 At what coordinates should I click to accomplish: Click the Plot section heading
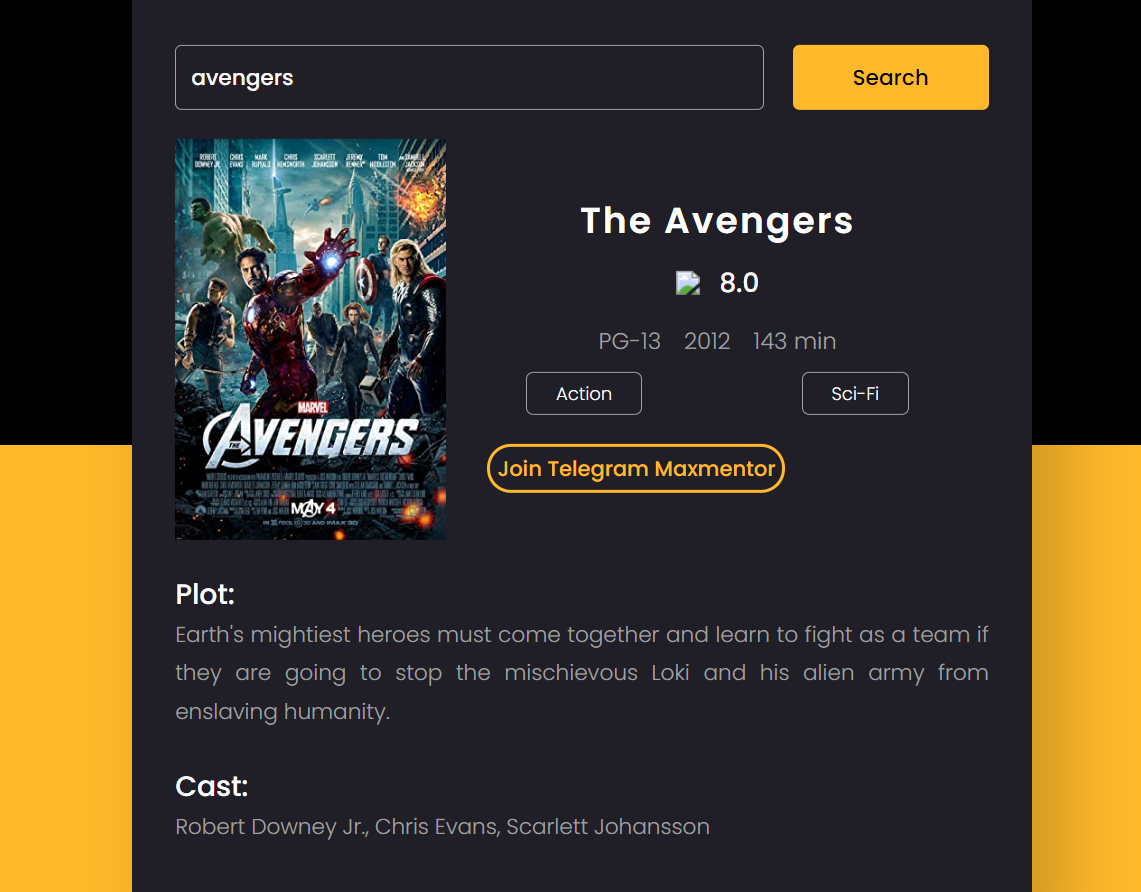click(204, 594)
